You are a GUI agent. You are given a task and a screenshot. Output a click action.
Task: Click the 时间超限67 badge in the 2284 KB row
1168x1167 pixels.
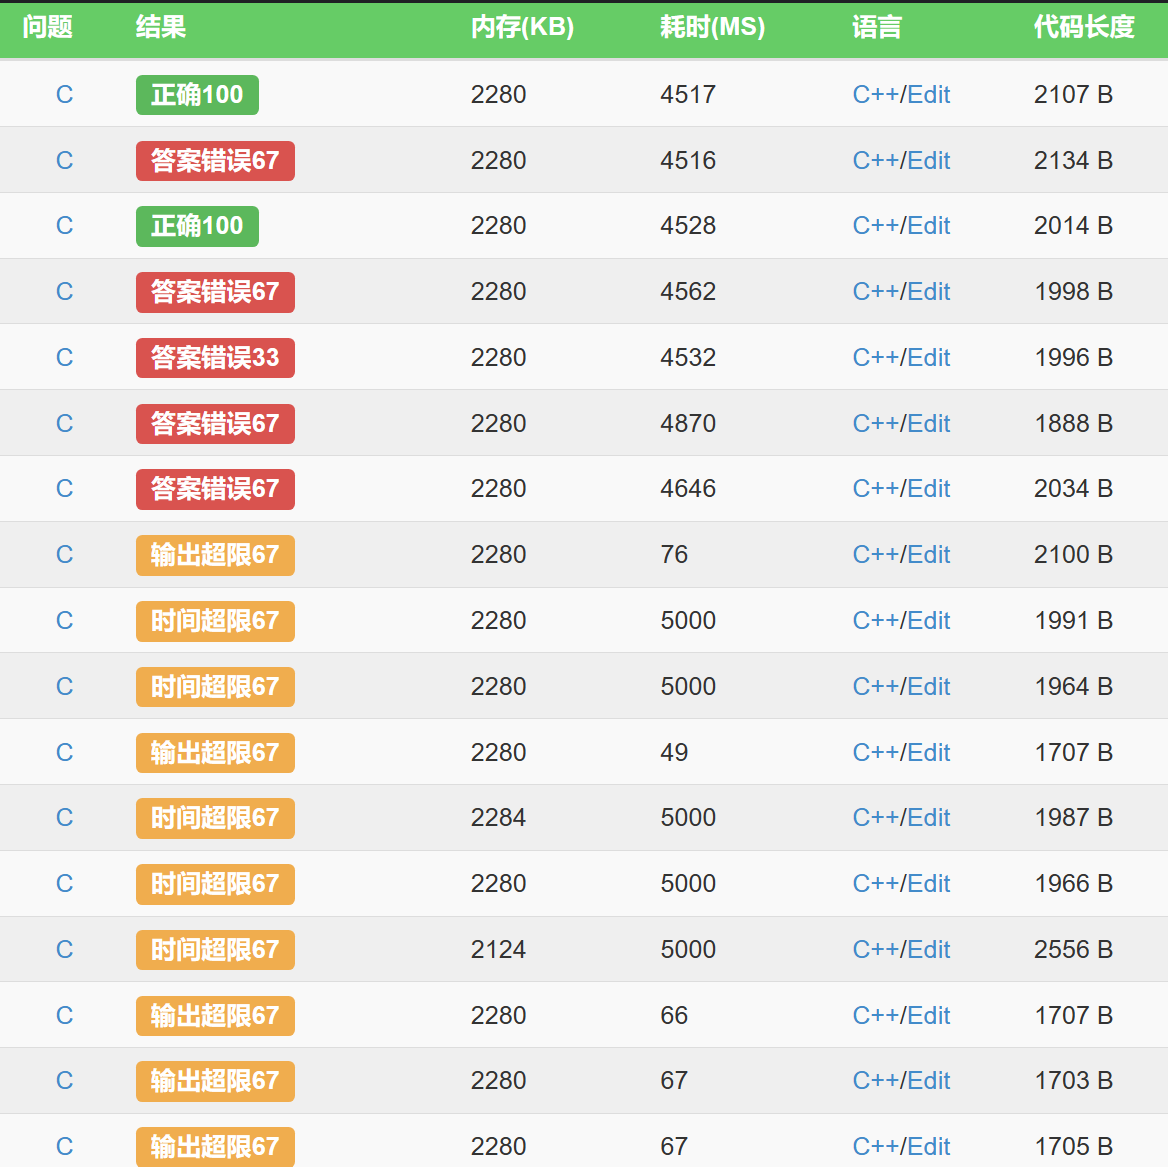pyautogui.click(x=215, y=818)
